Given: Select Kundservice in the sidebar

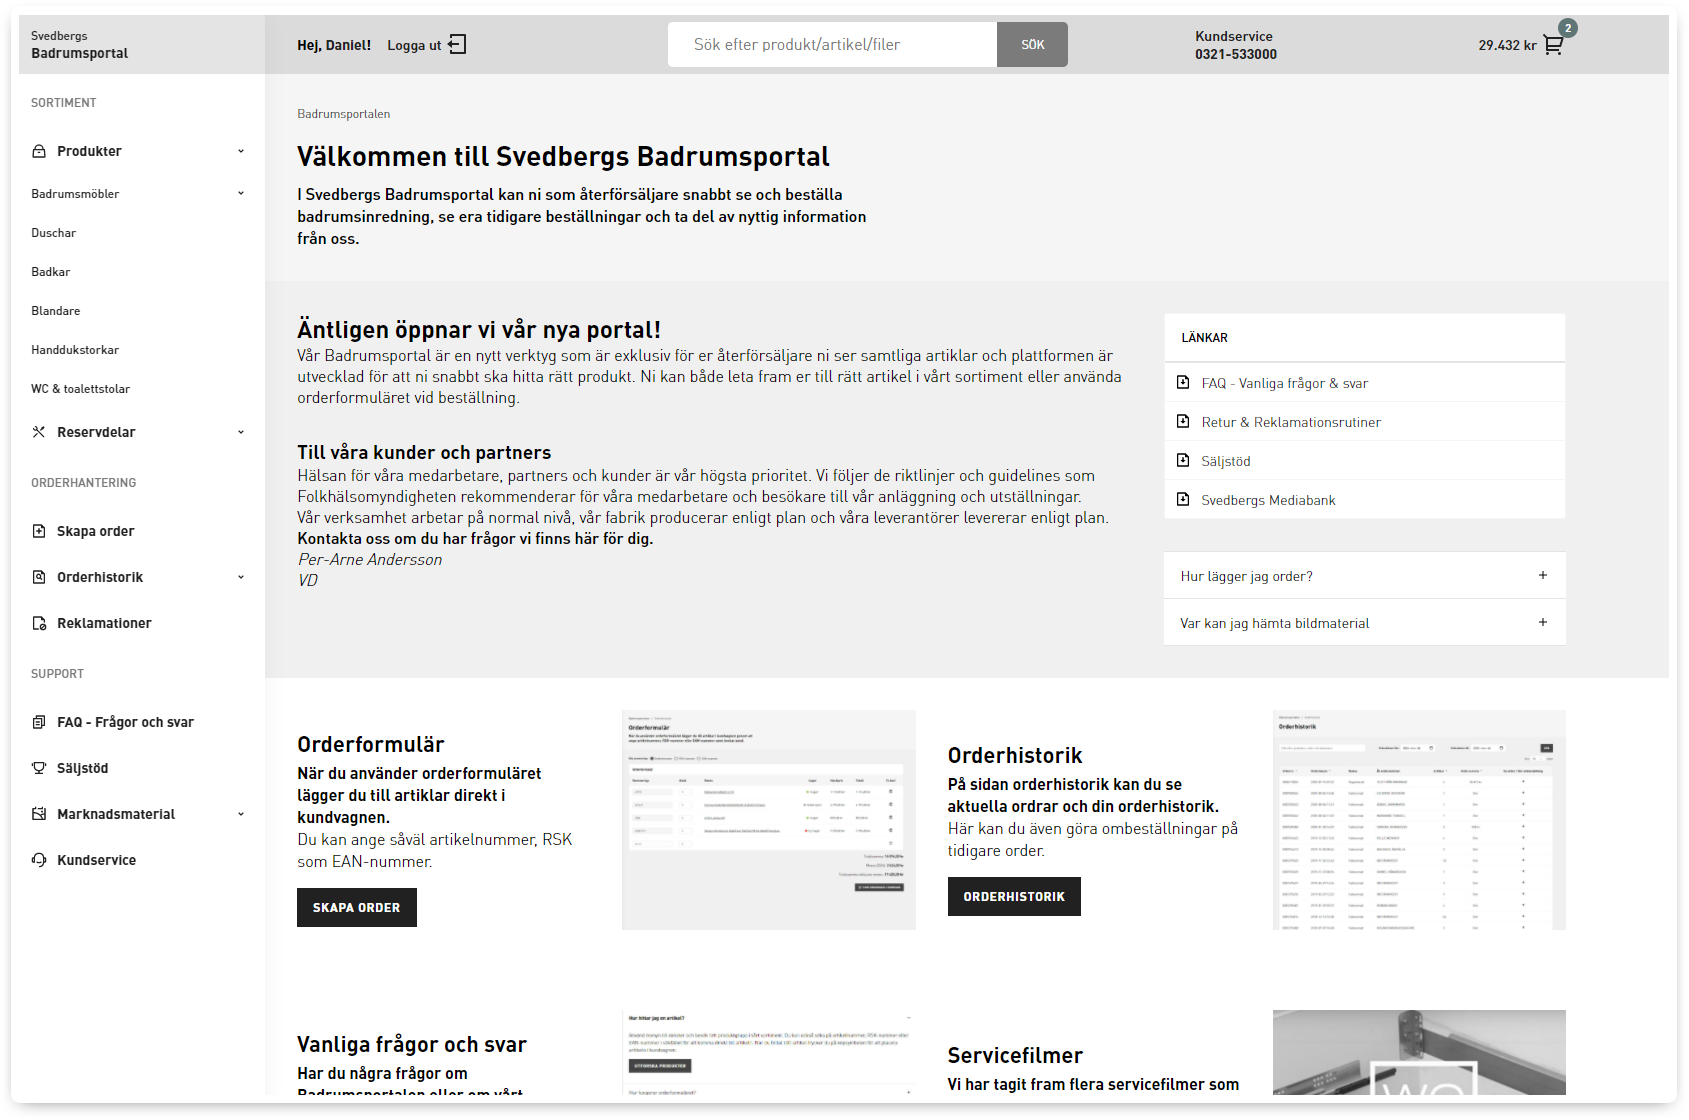Looking at the screenshot, I should (96, 860).
